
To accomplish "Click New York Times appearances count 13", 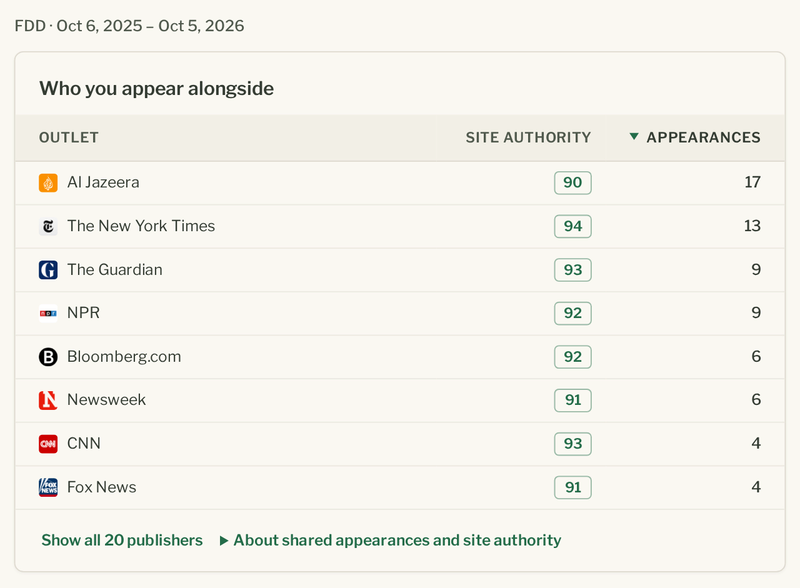I will (752, 226).
